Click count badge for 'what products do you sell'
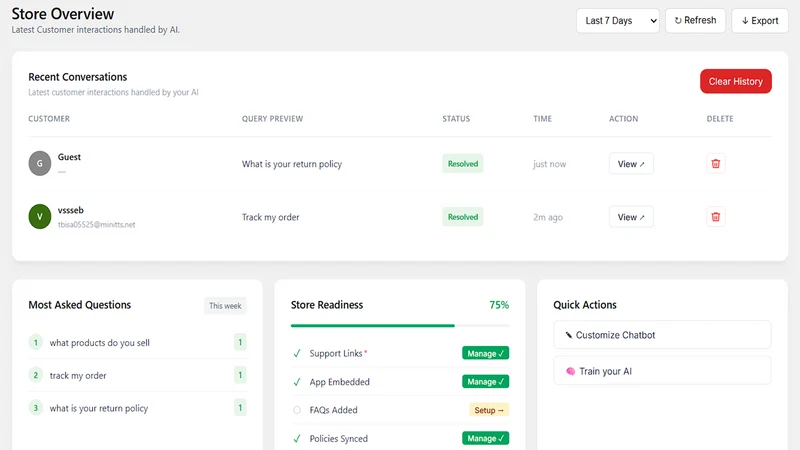Image resolution: width=800 pixels, height=450 pixels. [x=240, y=342]
